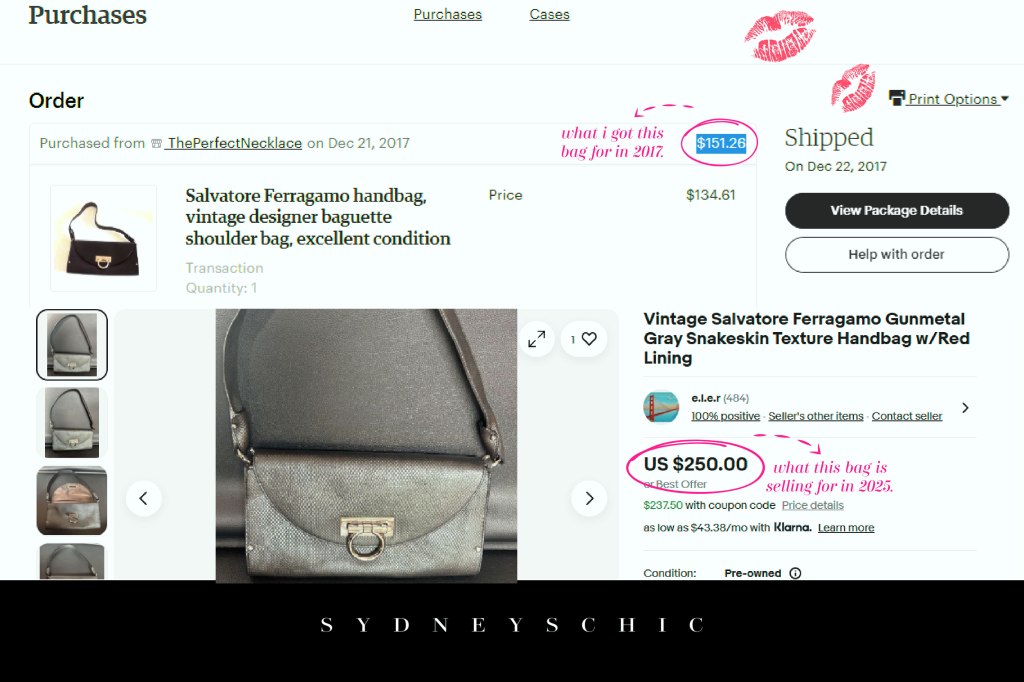Image resolution: width=1024 pixels, height=682 pixels.
Task: Click the expand image fullscreen icon
Action: click(x=537, y=339)
